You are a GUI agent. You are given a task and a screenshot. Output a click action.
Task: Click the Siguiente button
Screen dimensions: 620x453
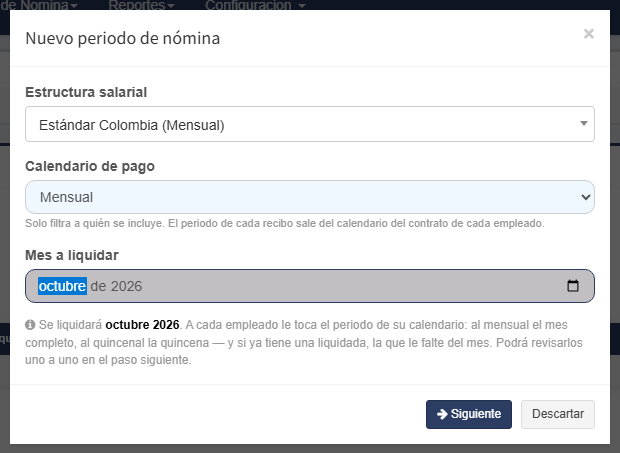pos(469,414)
